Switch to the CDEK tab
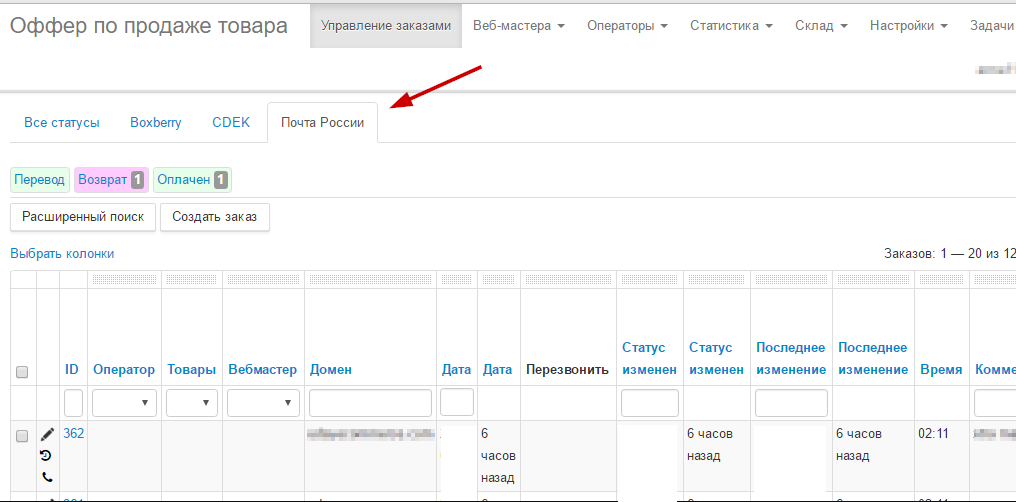 click(x=230, y=123)
